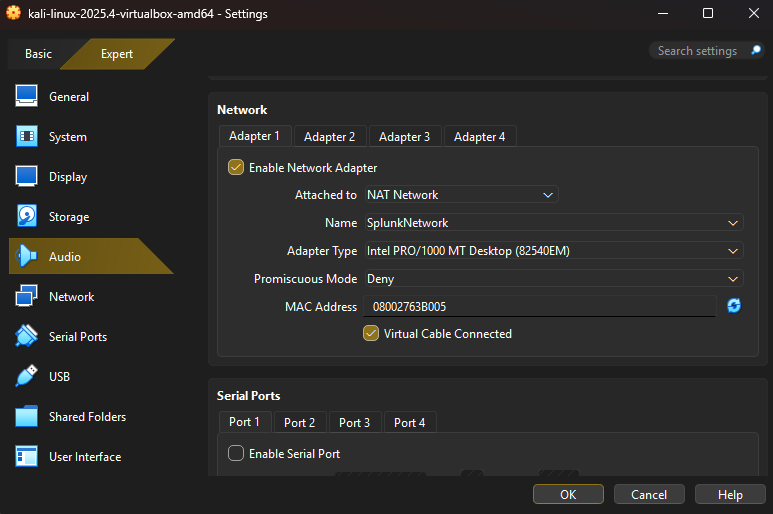The height and width of the screenshot is (514, 773).
Task: Open the Storage disk icon
Action: point(26,216)
